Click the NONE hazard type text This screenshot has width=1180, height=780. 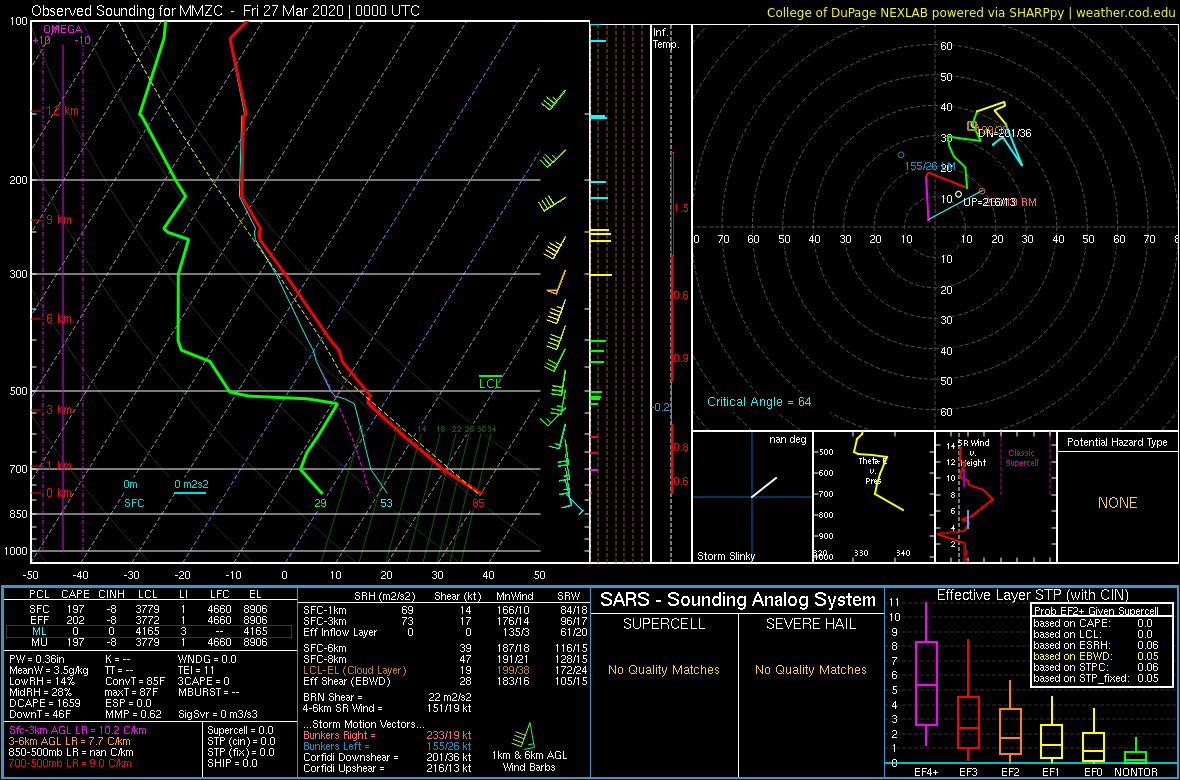click(x=1117, y=503)
